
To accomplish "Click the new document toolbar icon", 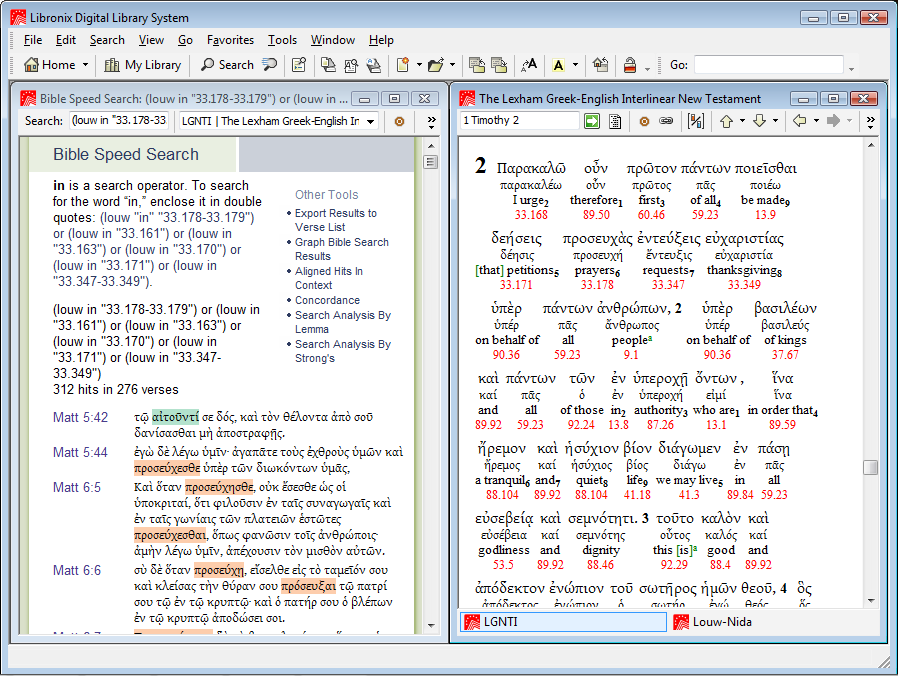I will [x=403, y=65].
